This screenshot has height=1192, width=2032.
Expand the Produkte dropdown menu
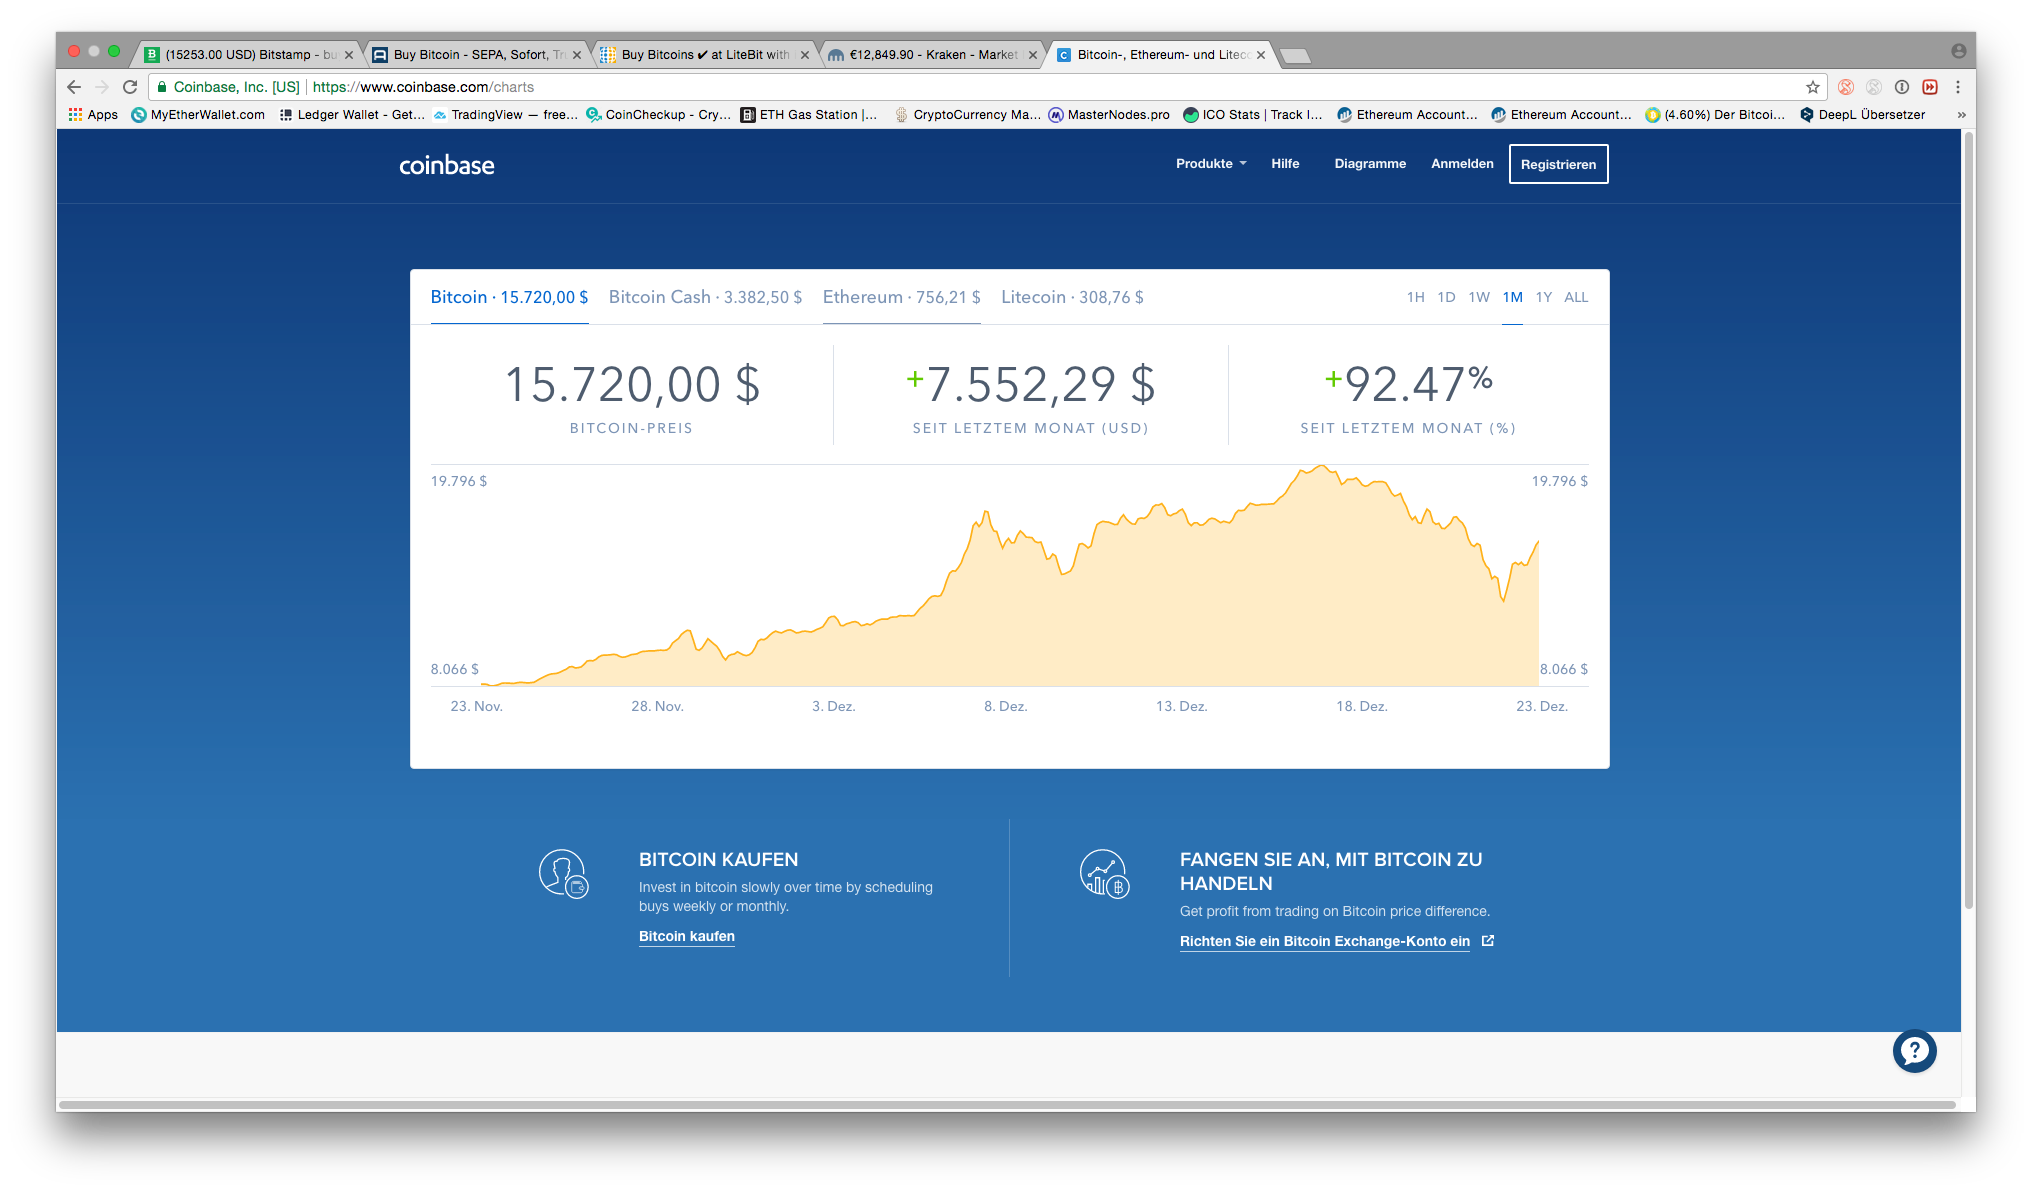[1211, 164]
